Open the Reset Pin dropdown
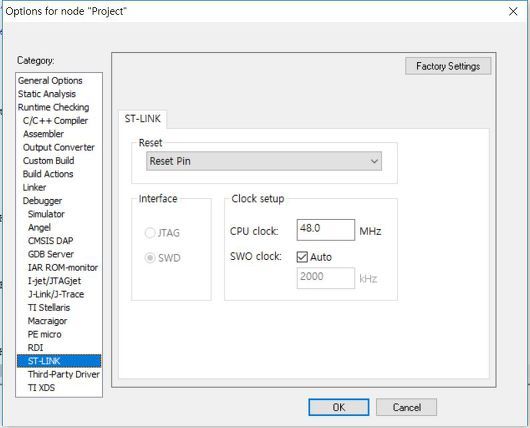The height and width of the screenshot is (428, 530). (x=264, y=161)
